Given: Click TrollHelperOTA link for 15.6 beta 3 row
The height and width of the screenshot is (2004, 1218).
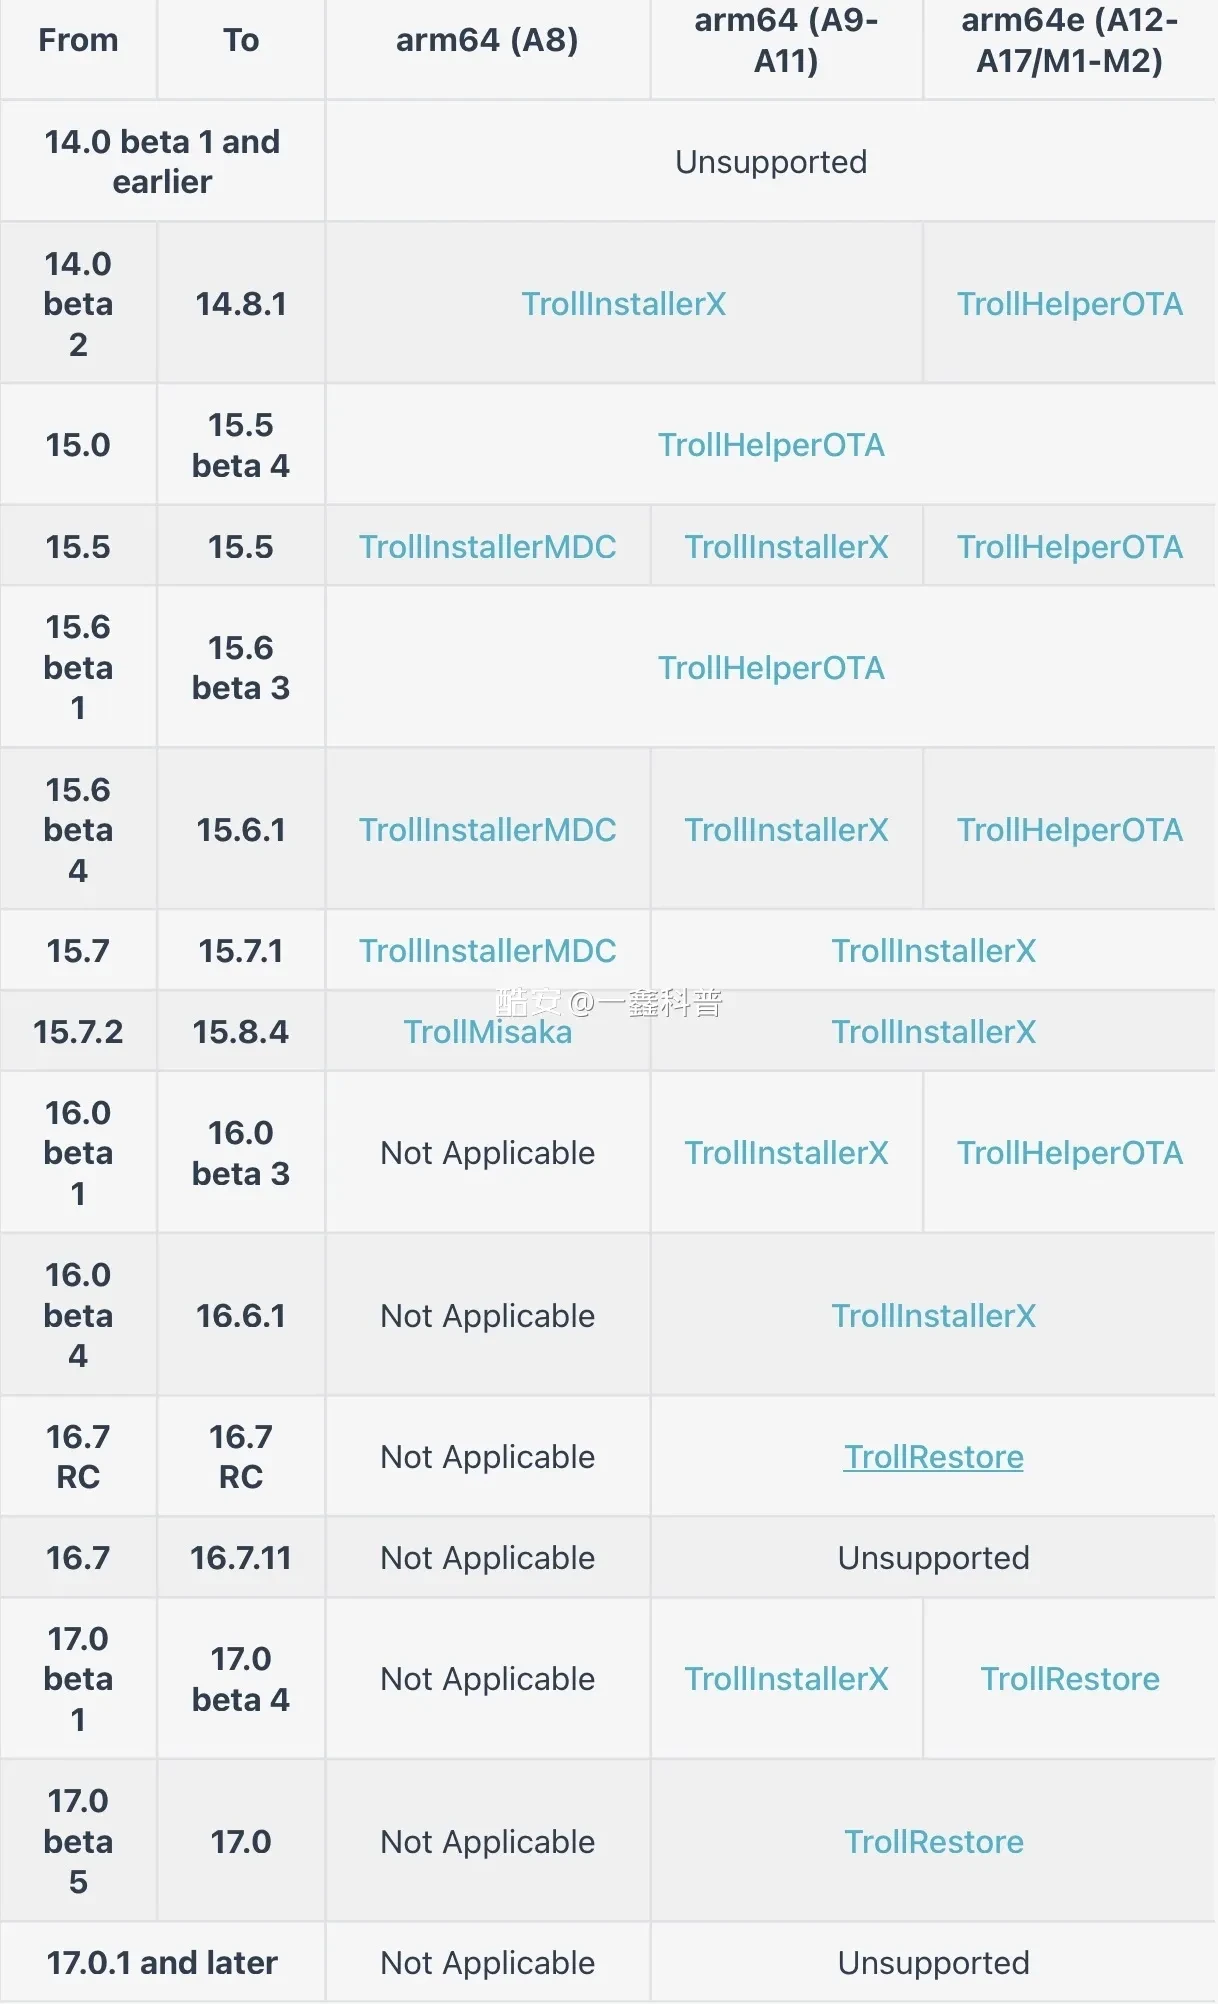Looking at the screenshot, I should point(771,668).
